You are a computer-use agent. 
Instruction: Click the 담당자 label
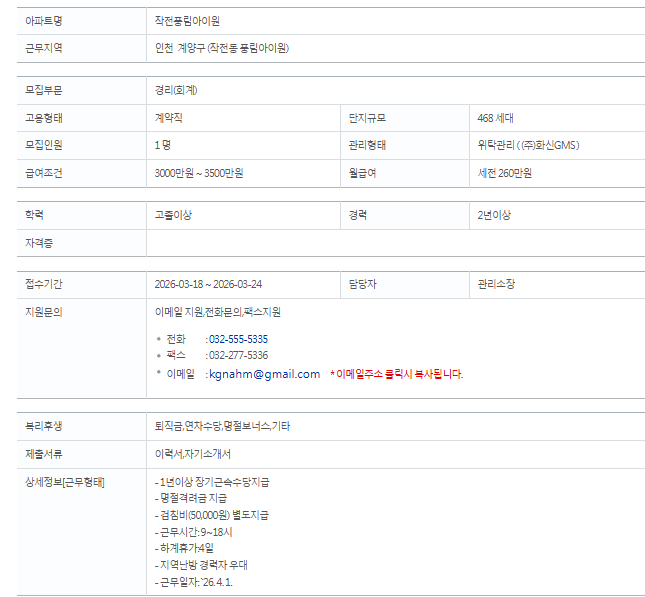(362, 284)
